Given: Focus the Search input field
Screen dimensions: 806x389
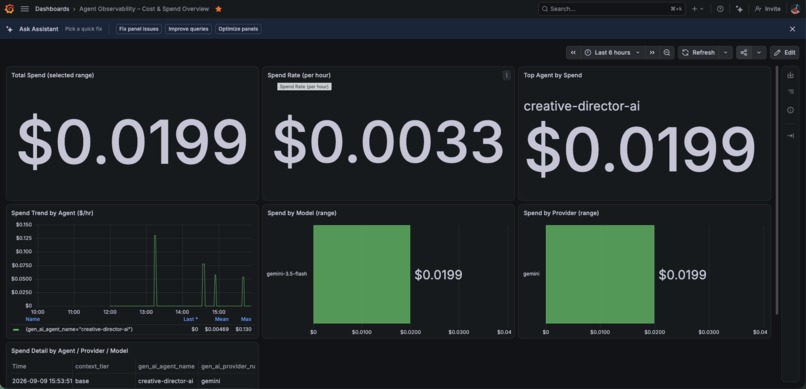Looking at the screenshot, I should [x=612, y=9].
